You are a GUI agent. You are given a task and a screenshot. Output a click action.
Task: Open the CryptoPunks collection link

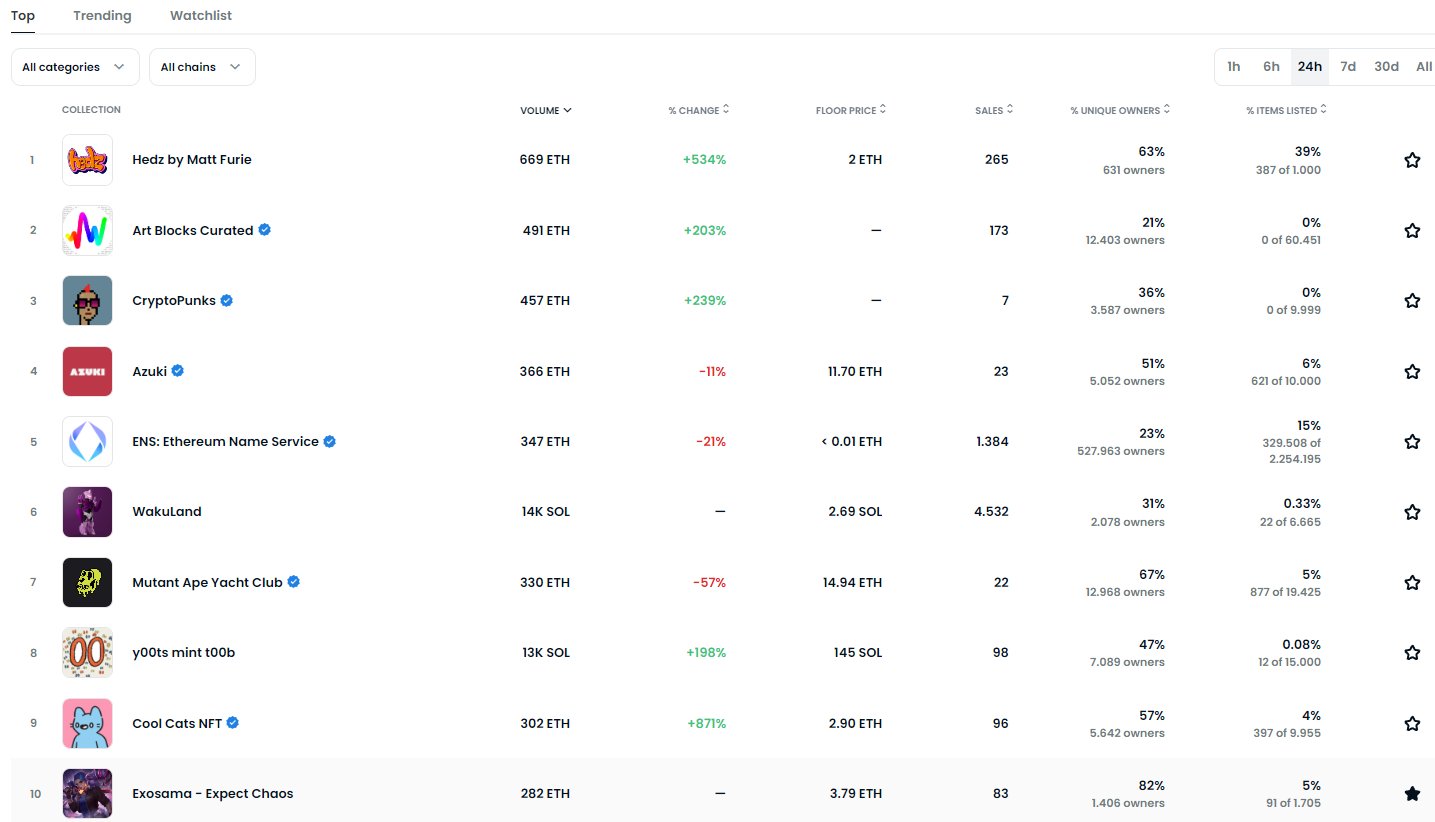(x=174, y=301)
